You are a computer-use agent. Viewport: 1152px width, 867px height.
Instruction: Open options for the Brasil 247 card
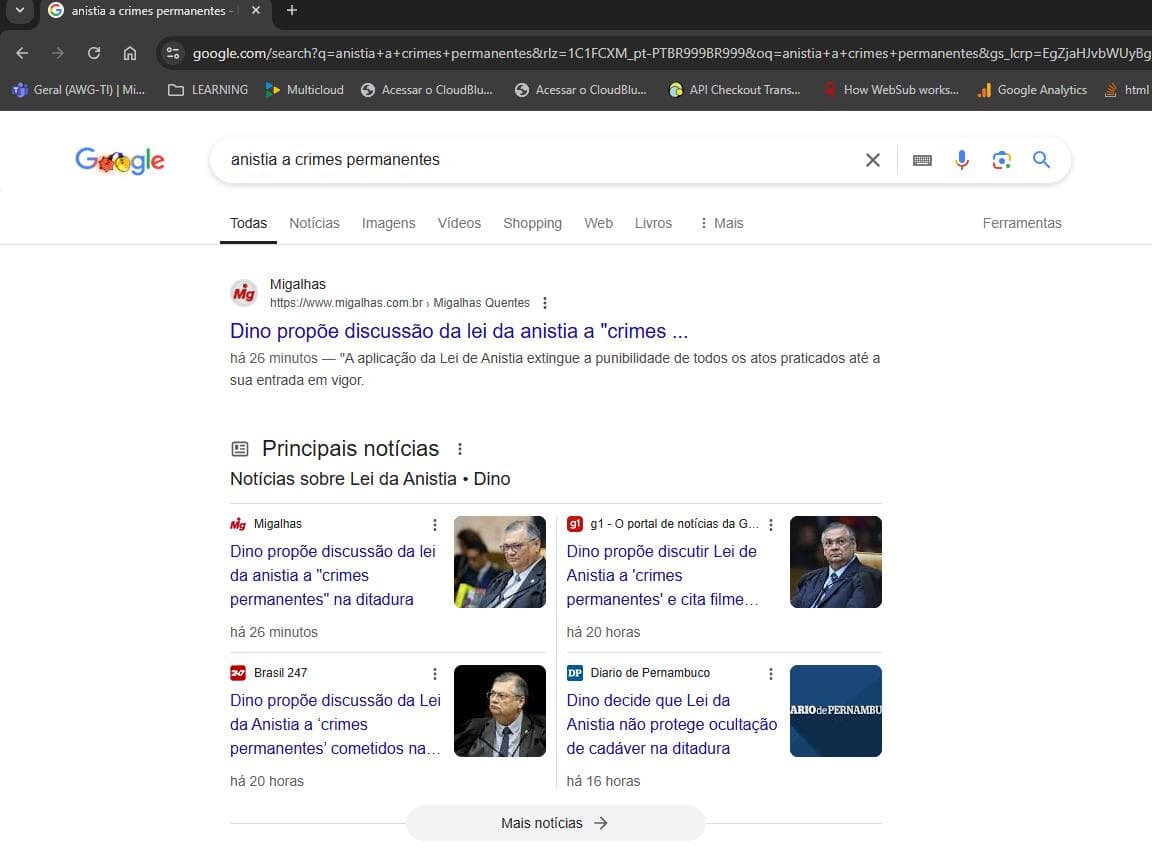click(435, 674)
